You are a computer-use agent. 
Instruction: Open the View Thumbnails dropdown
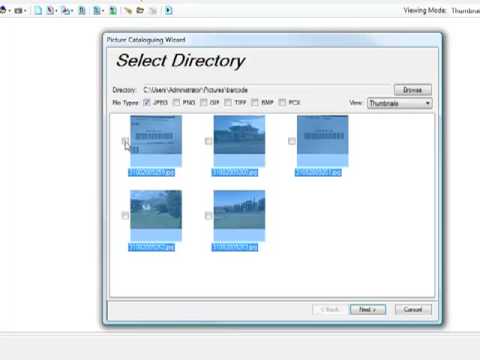[400, 103]
